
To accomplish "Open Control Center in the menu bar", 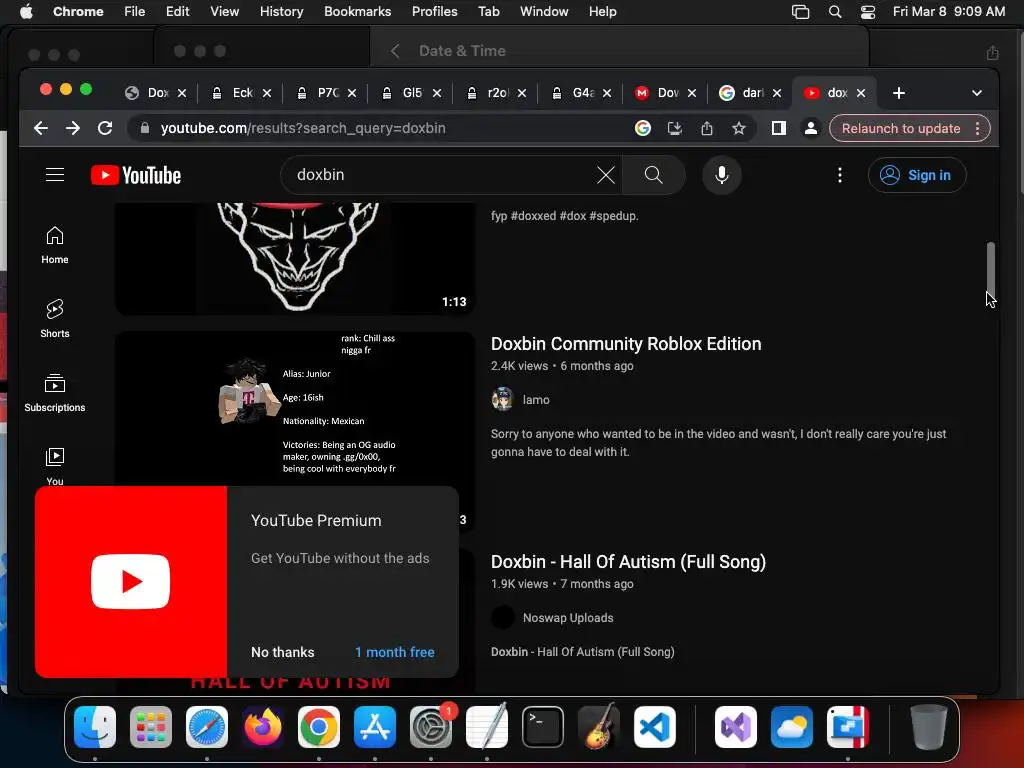I will coord(868,12).
